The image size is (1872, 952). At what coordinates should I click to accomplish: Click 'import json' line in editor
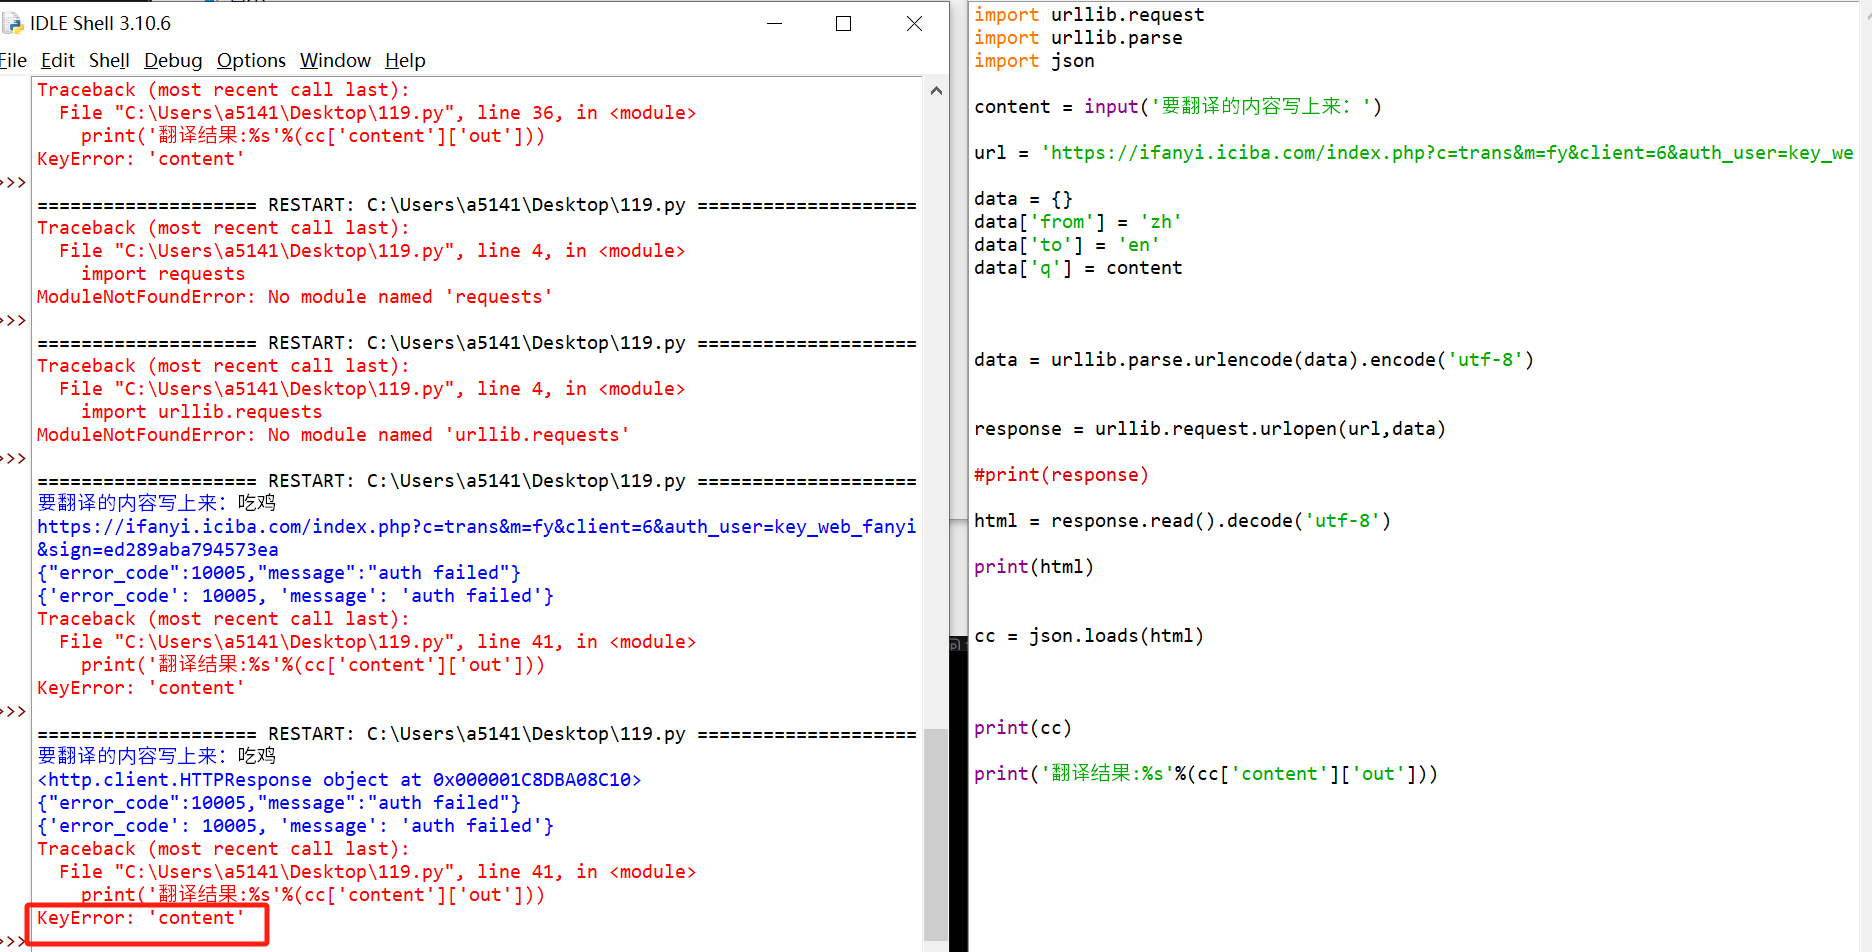pyautogui.click(x=1034, y=61)
